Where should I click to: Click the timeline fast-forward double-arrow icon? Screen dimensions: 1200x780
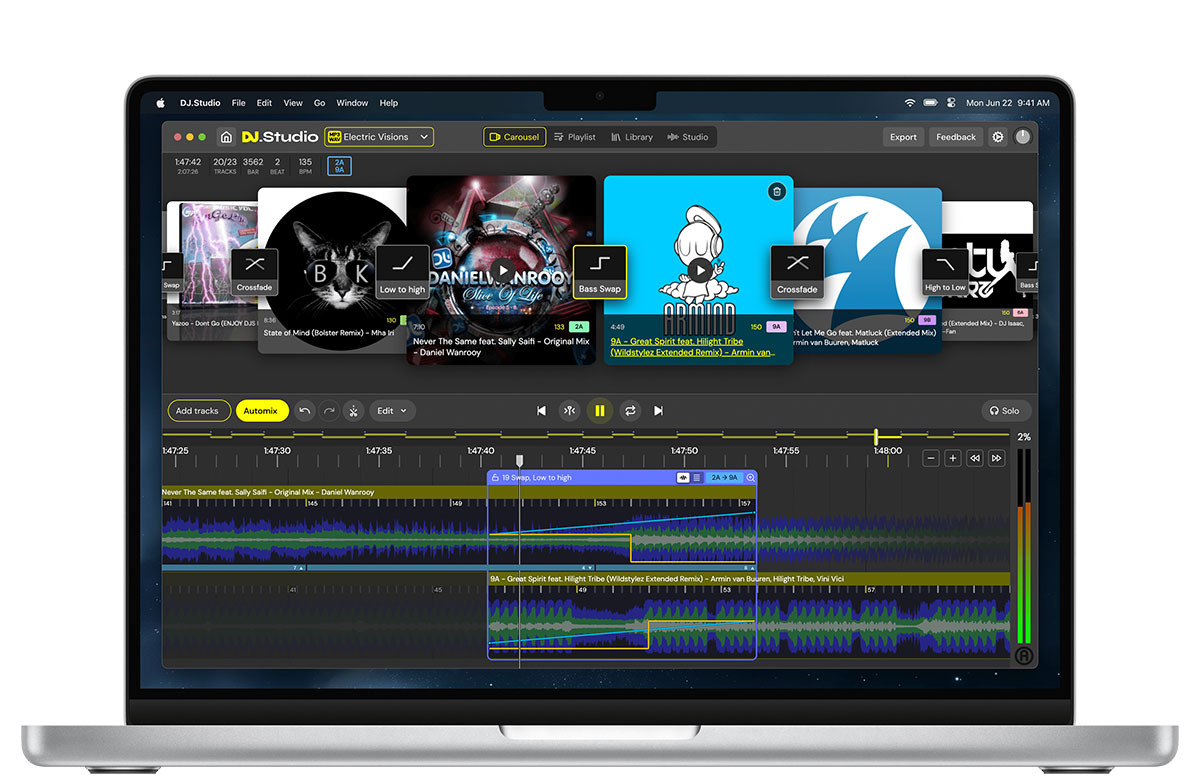tap(997, 458)
